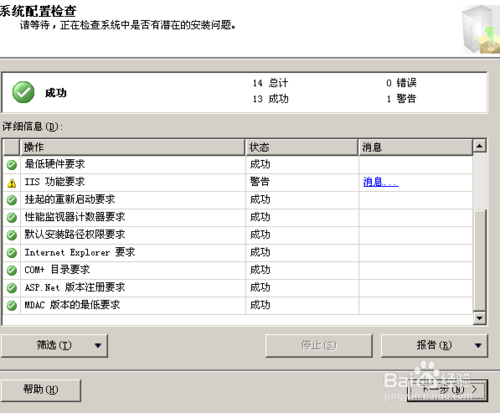This screenshot has width=500, height=413.
Task: Select the COM+ 目录要求 row text
Action: (x=57, y=270)
